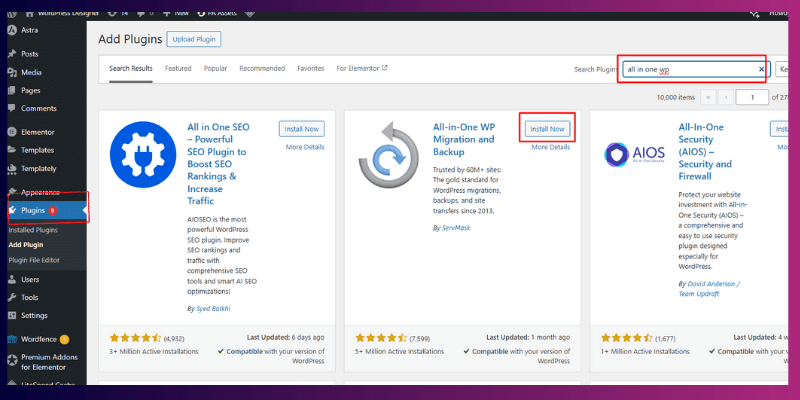Switch to the Popular tab

(x=215, y=68)
